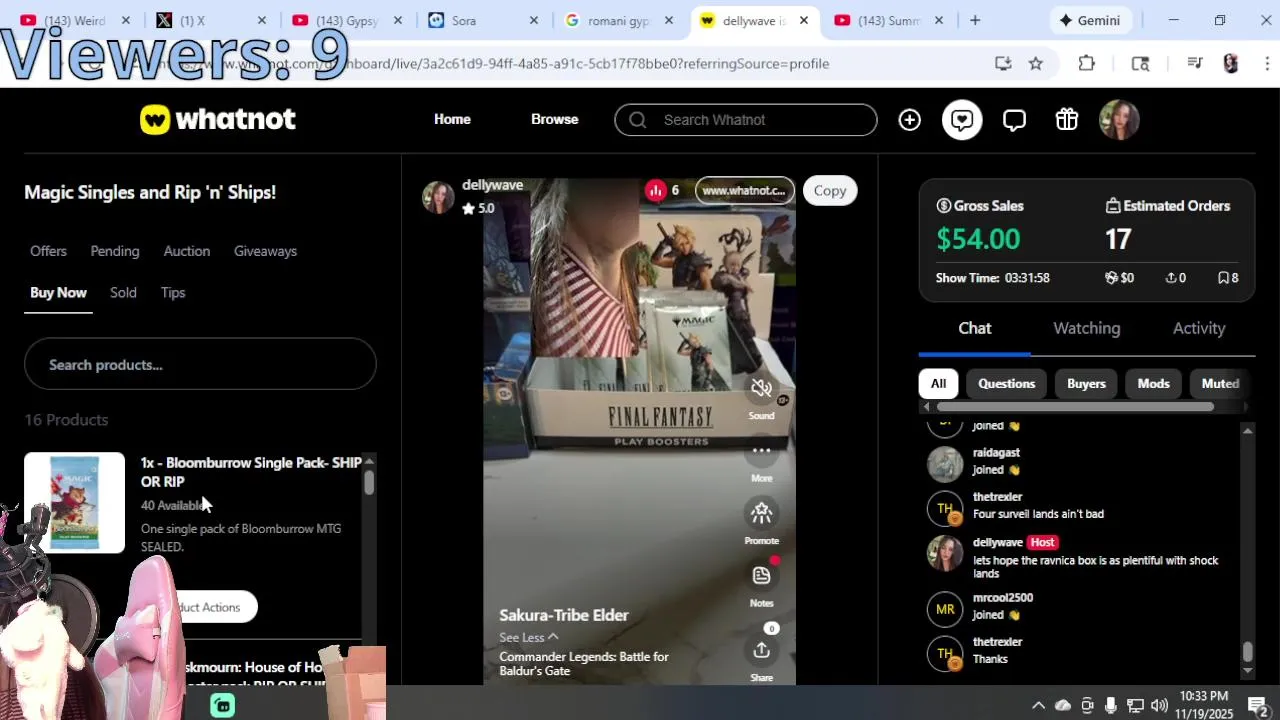Click the red viewer count icon
This screenshot has width=1280, height=720.
(655, 190)
